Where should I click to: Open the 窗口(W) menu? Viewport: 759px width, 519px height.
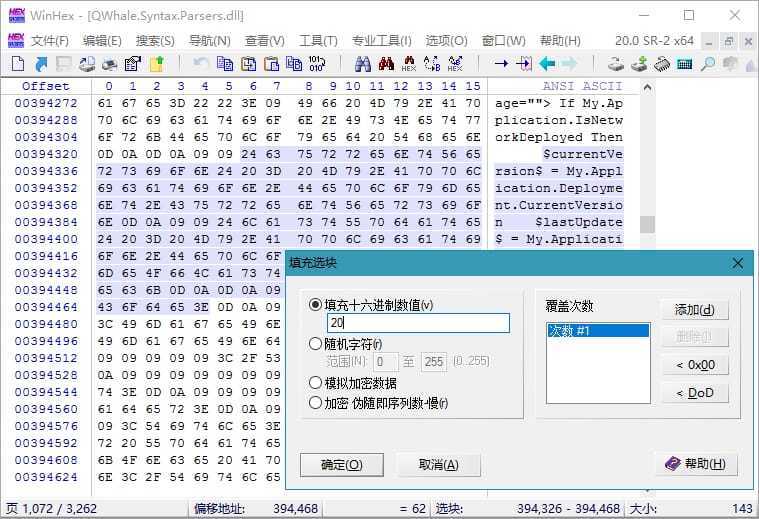[x=503, y=41]
